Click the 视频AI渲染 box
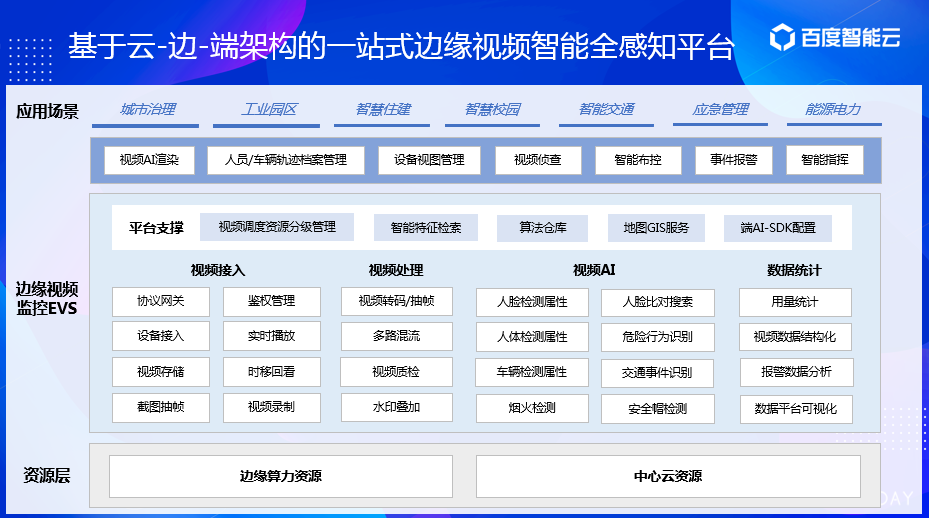This screenshot has height=518, width=929. pyautogui.click(x=149, y=160)
